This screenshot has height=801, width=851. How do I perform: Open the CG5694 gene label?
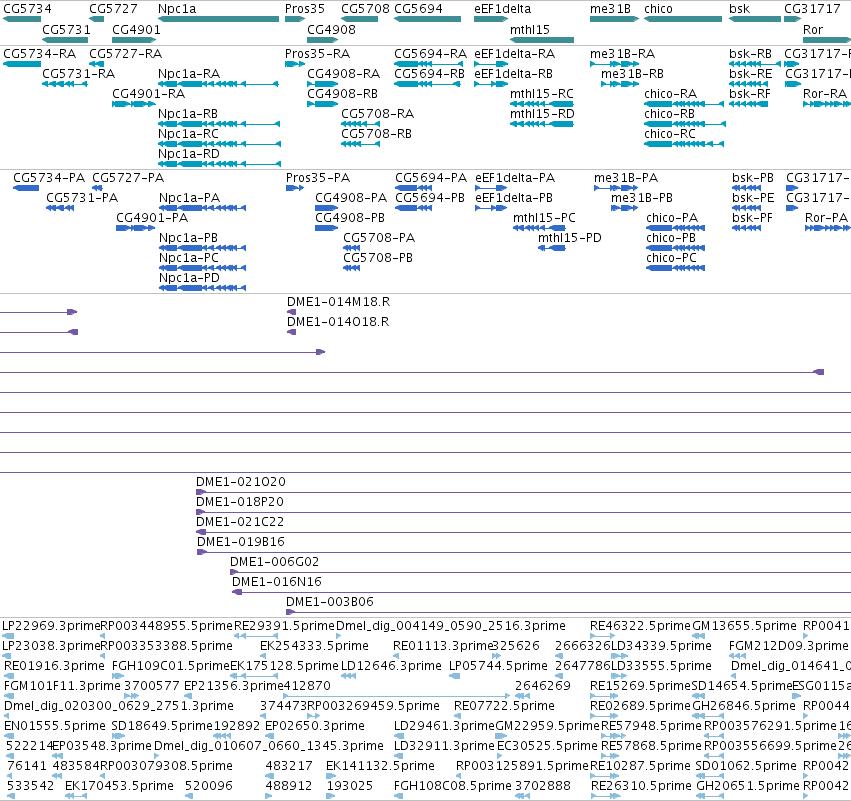point(418,9)
